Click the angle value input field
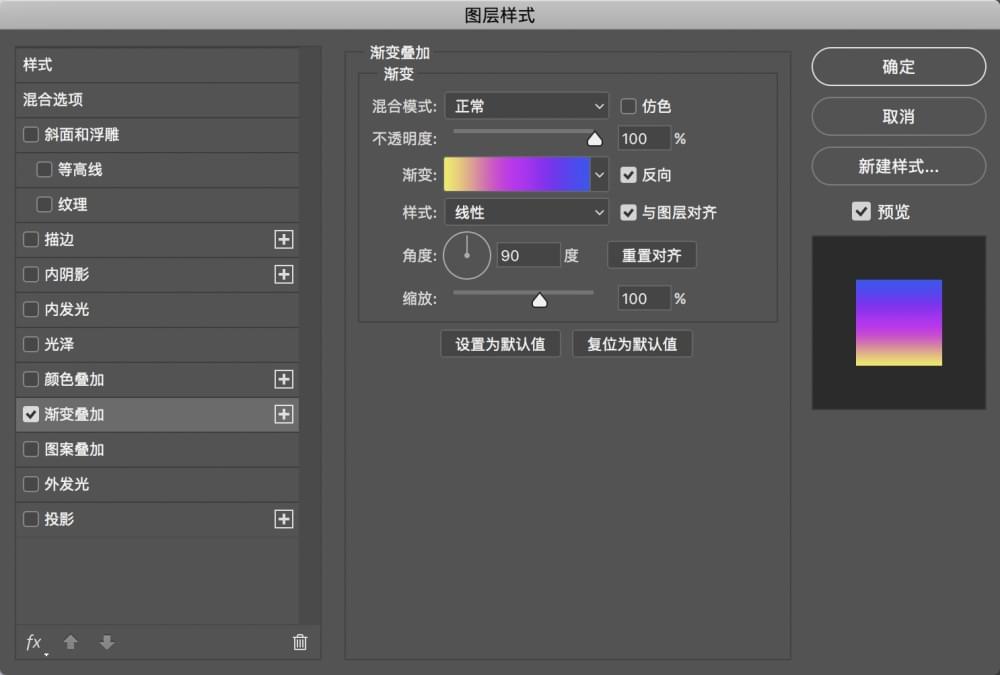This screenshot has height=675, width=1000. tap(528, 255)
